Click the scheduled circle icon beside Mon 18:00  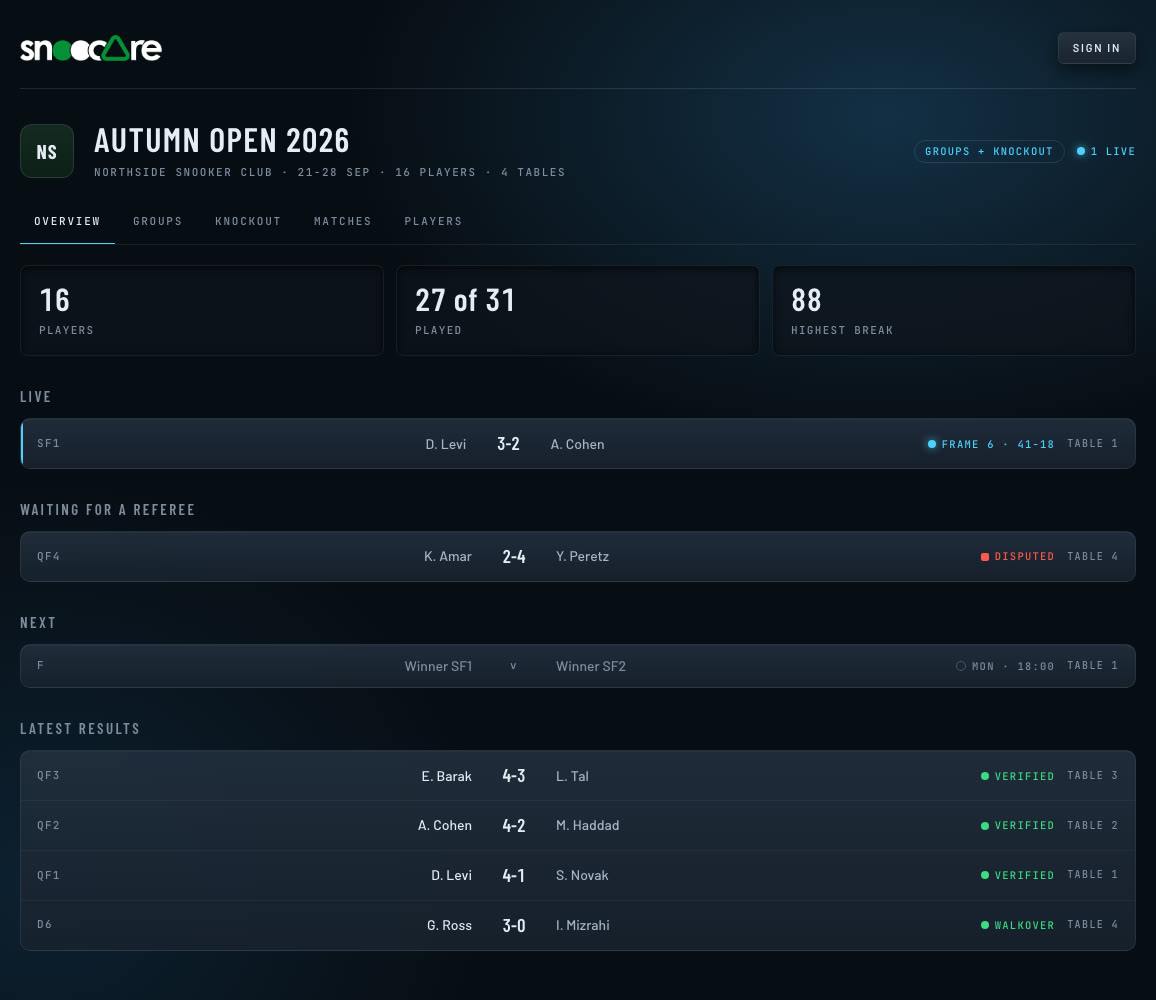pyautogui.click(x=961, y=666)
